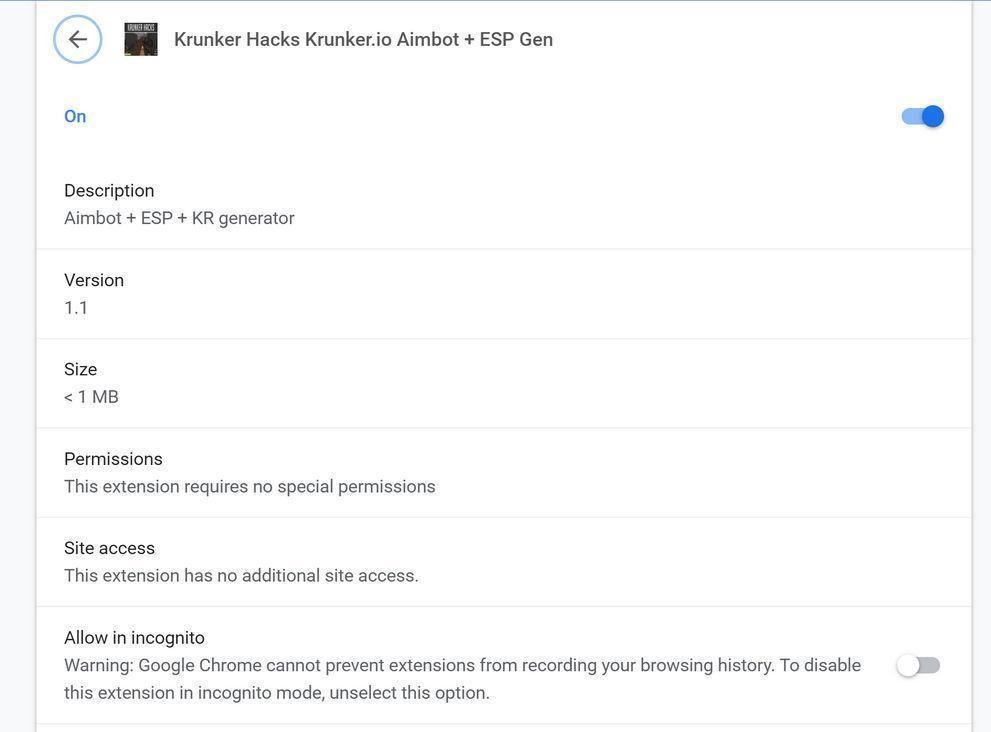Click the Permissions section heading
Viewport: 991px width, 732px height.
pyautogui.click(x=113, y=459)
